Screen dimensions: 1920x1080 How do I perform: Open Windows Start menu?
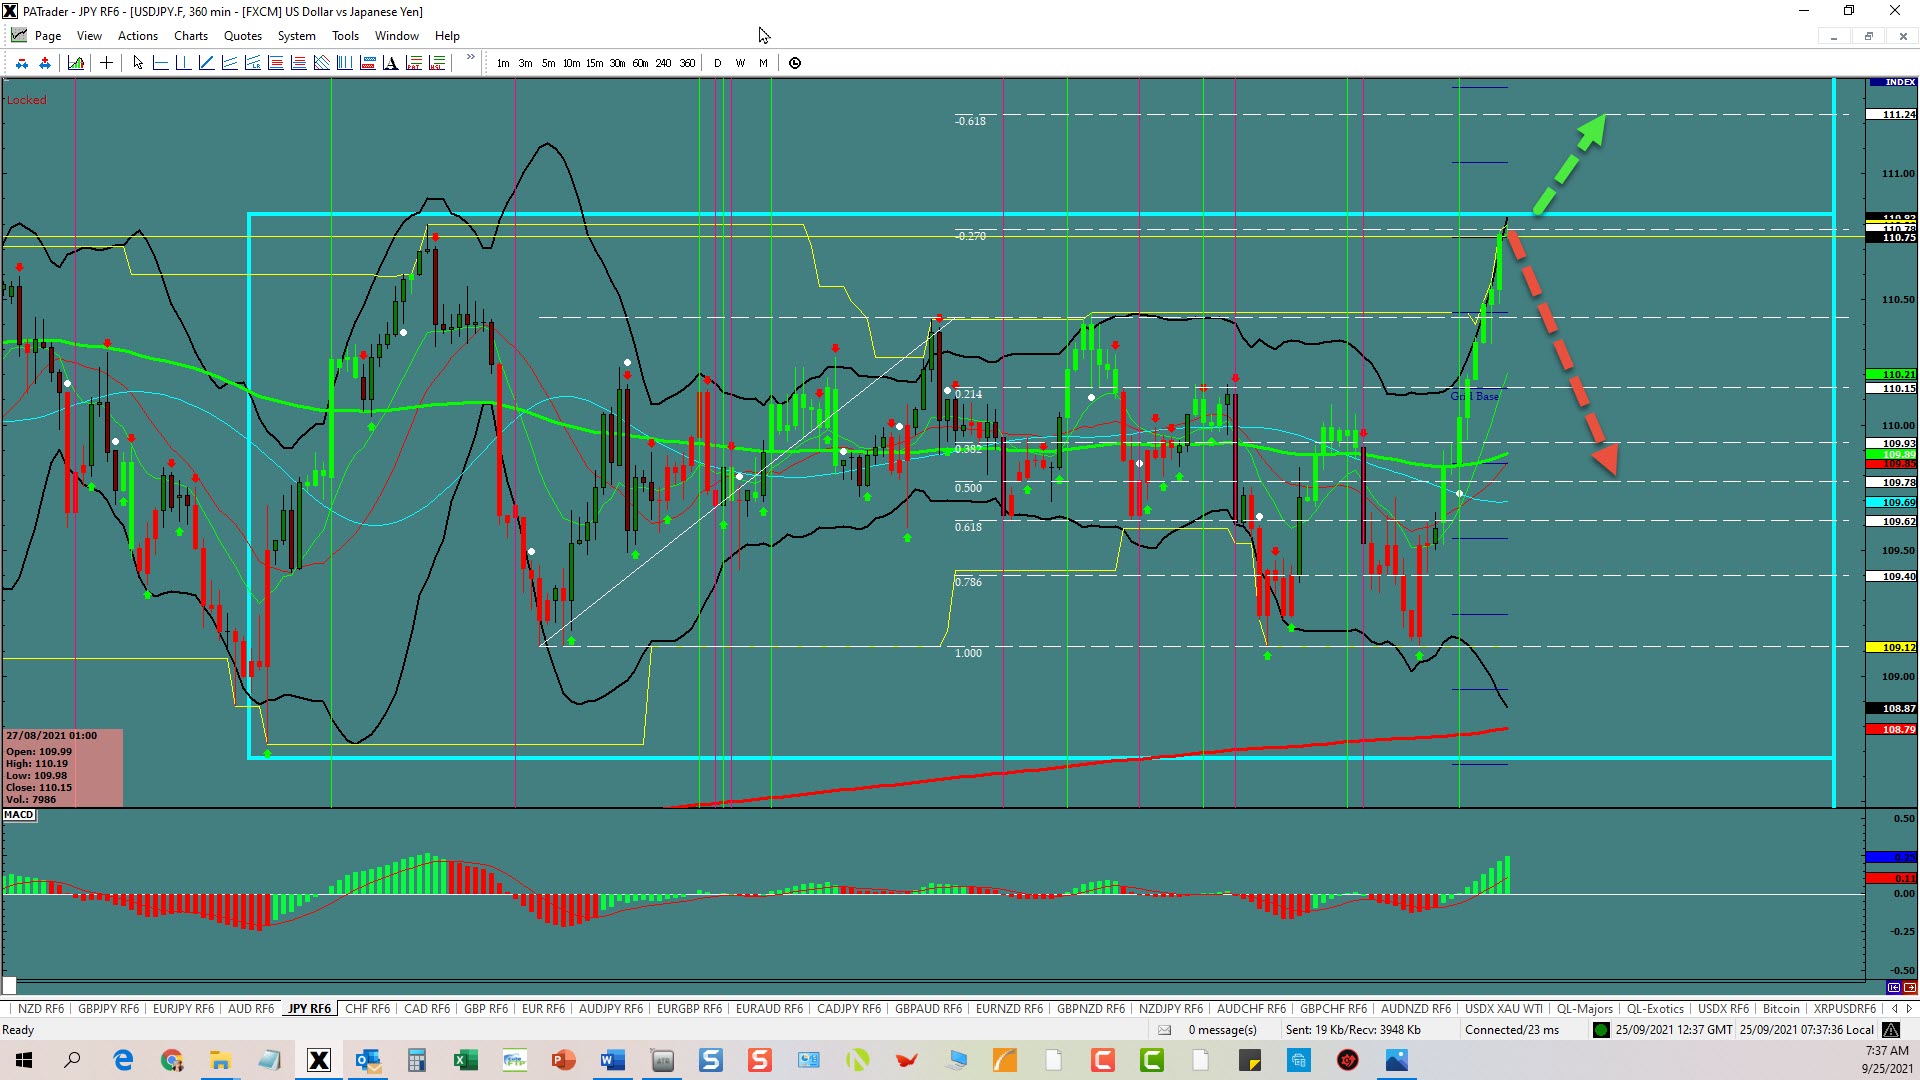[x=24, y=1060]
